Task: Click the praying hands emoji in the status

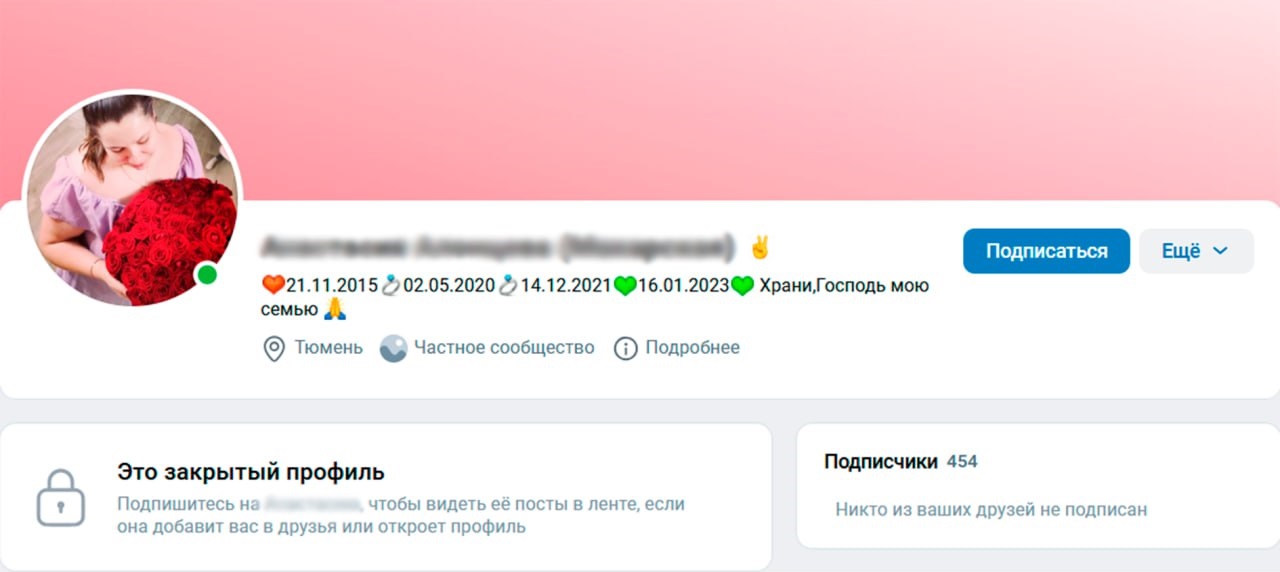Action: click(334, 309)
